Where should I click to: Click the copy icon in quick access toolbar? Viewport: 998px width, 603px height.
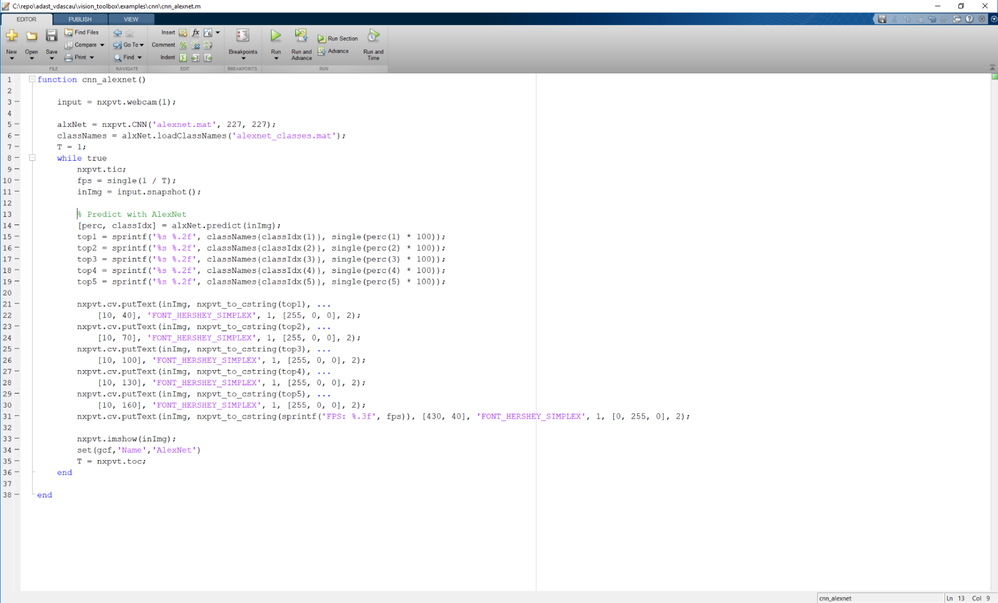(907, 19)
